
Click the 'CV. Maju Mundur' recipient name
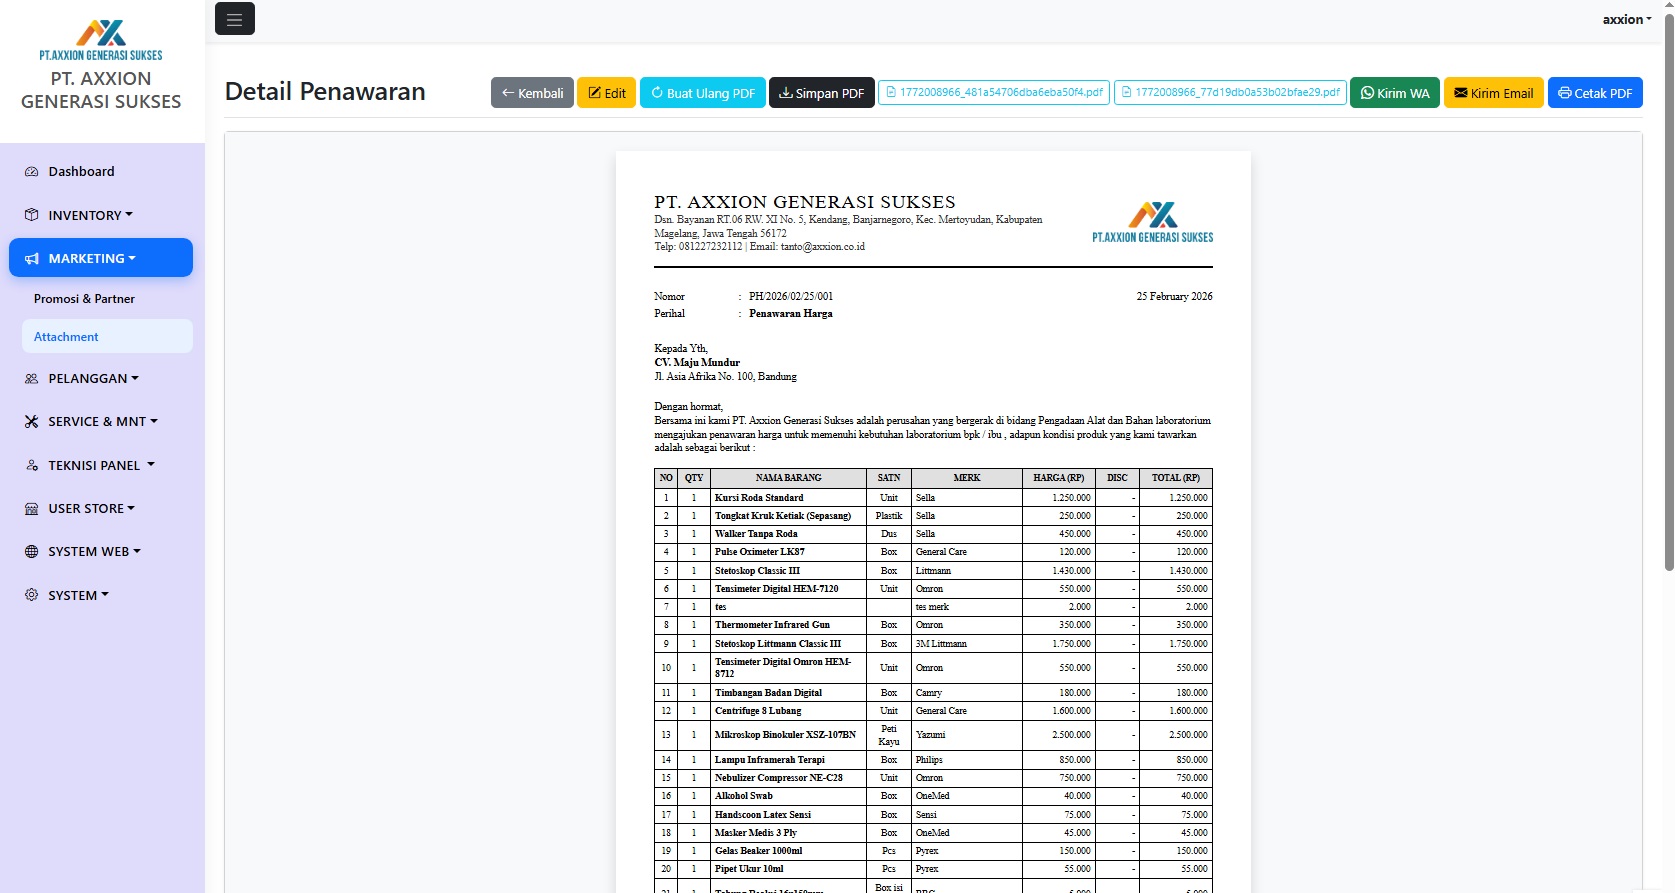tap(697, 363)
